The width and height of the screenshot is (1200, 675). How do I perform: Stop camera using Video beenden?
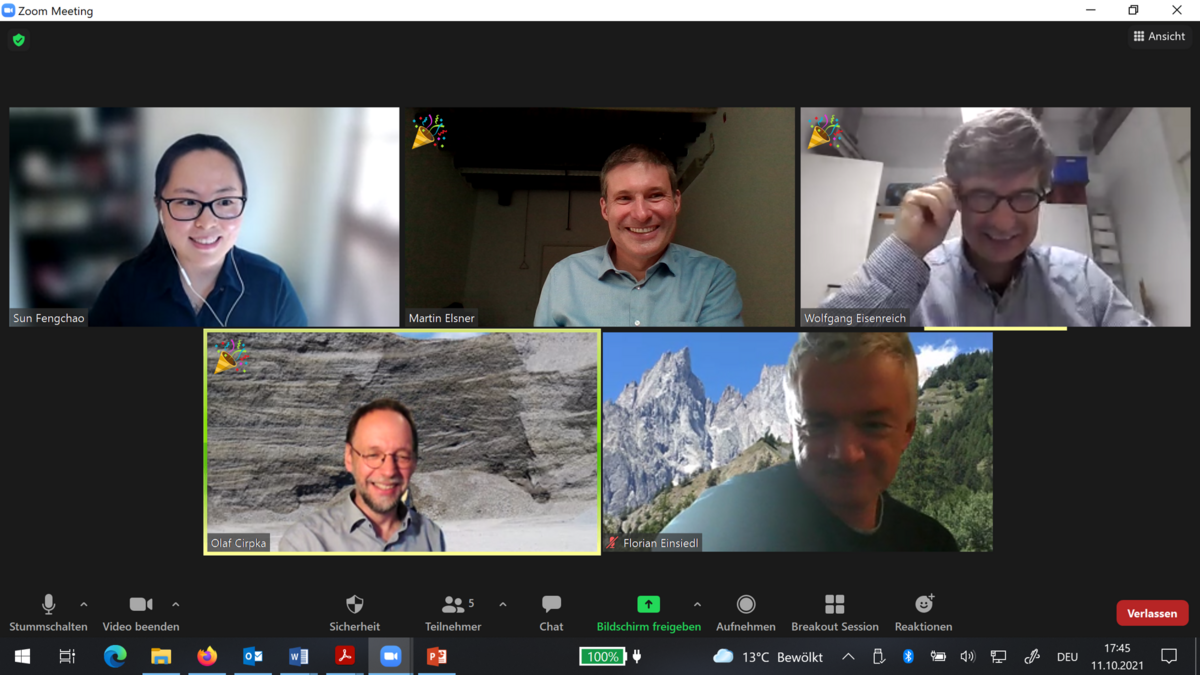click(141, 612)
